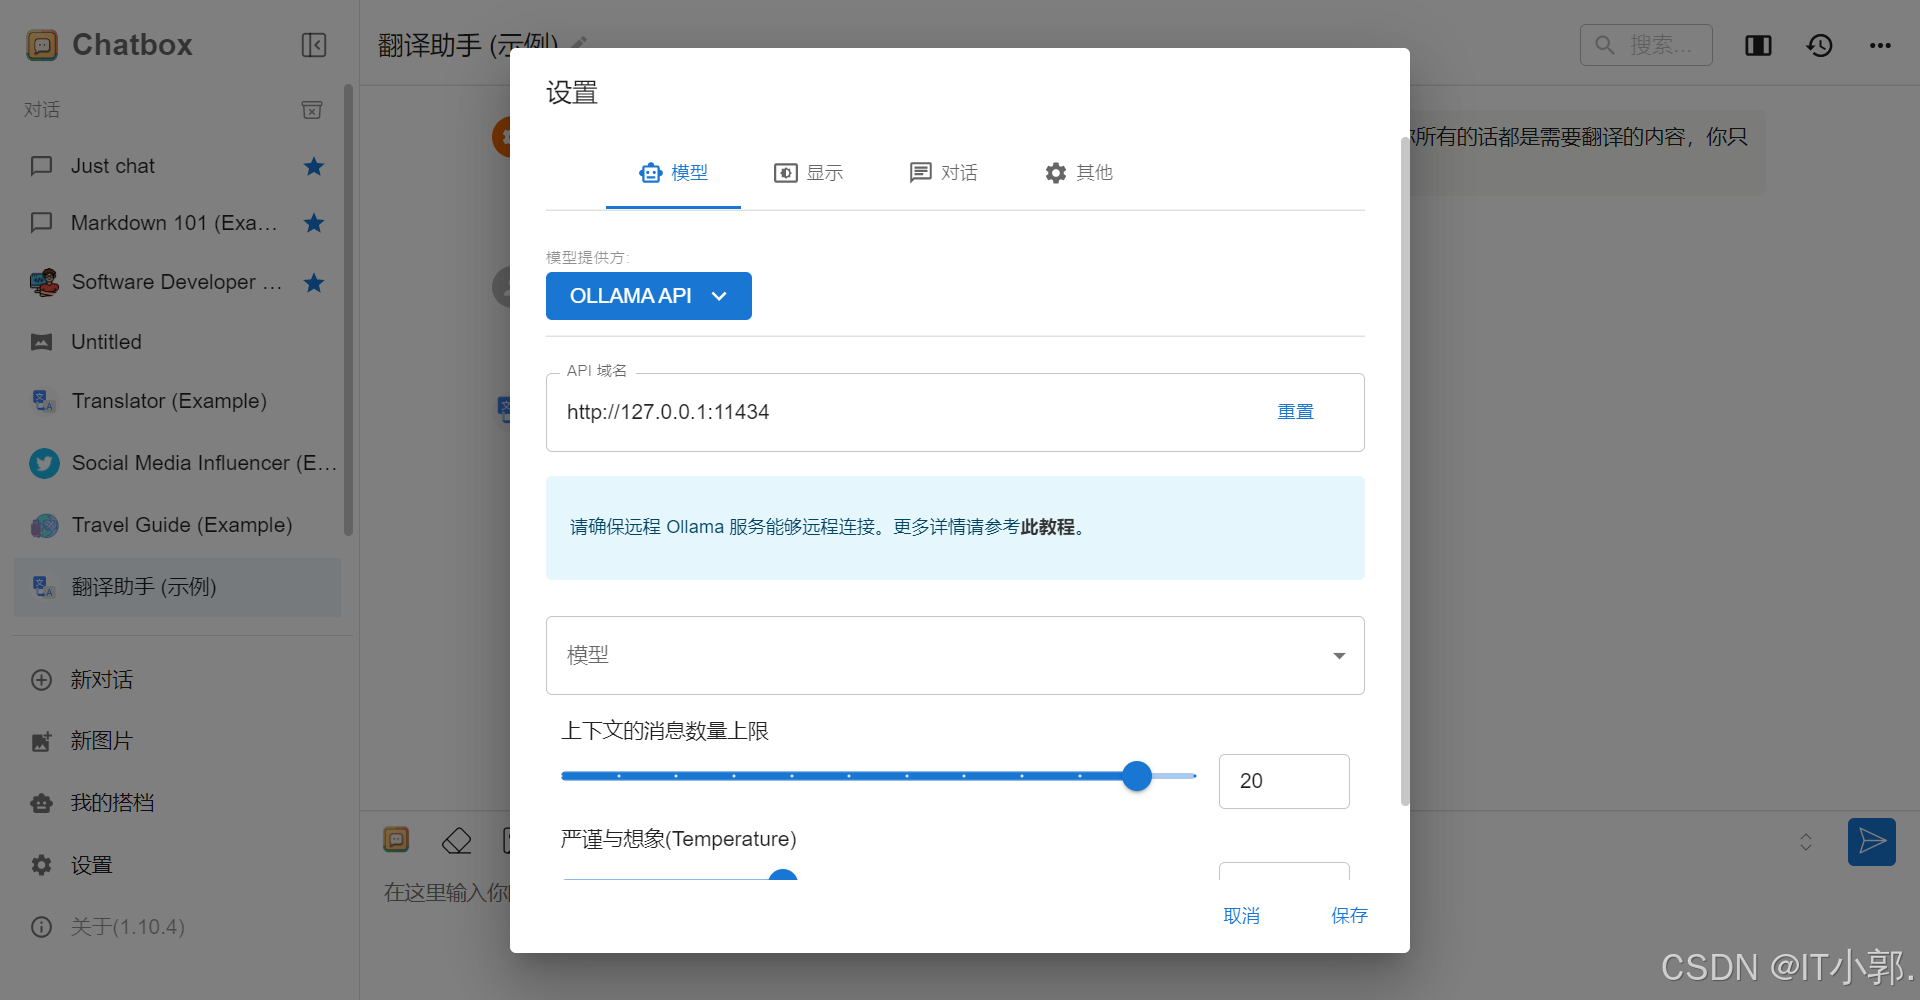Click the 翻译助手 translate avatar icon
This screenshot has width=1920, height=1000.
pyautogui.click(x=43, y=587)
